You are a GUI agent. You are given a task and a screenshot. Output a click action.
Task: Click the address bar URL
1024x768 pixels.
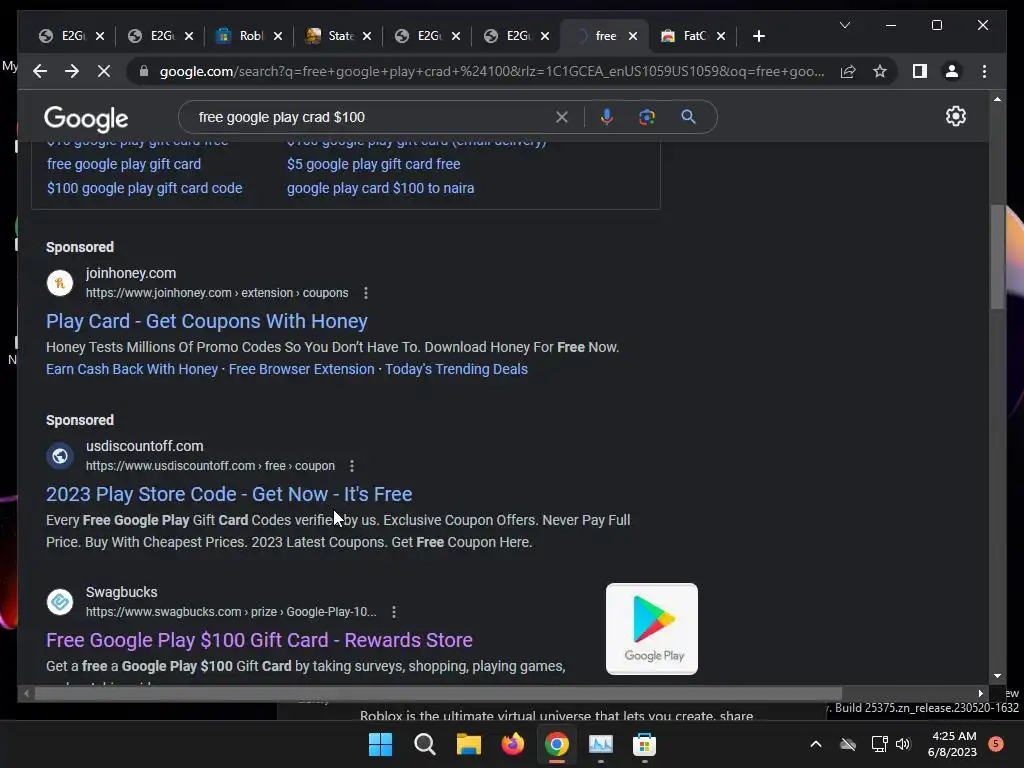pos(492,71)
